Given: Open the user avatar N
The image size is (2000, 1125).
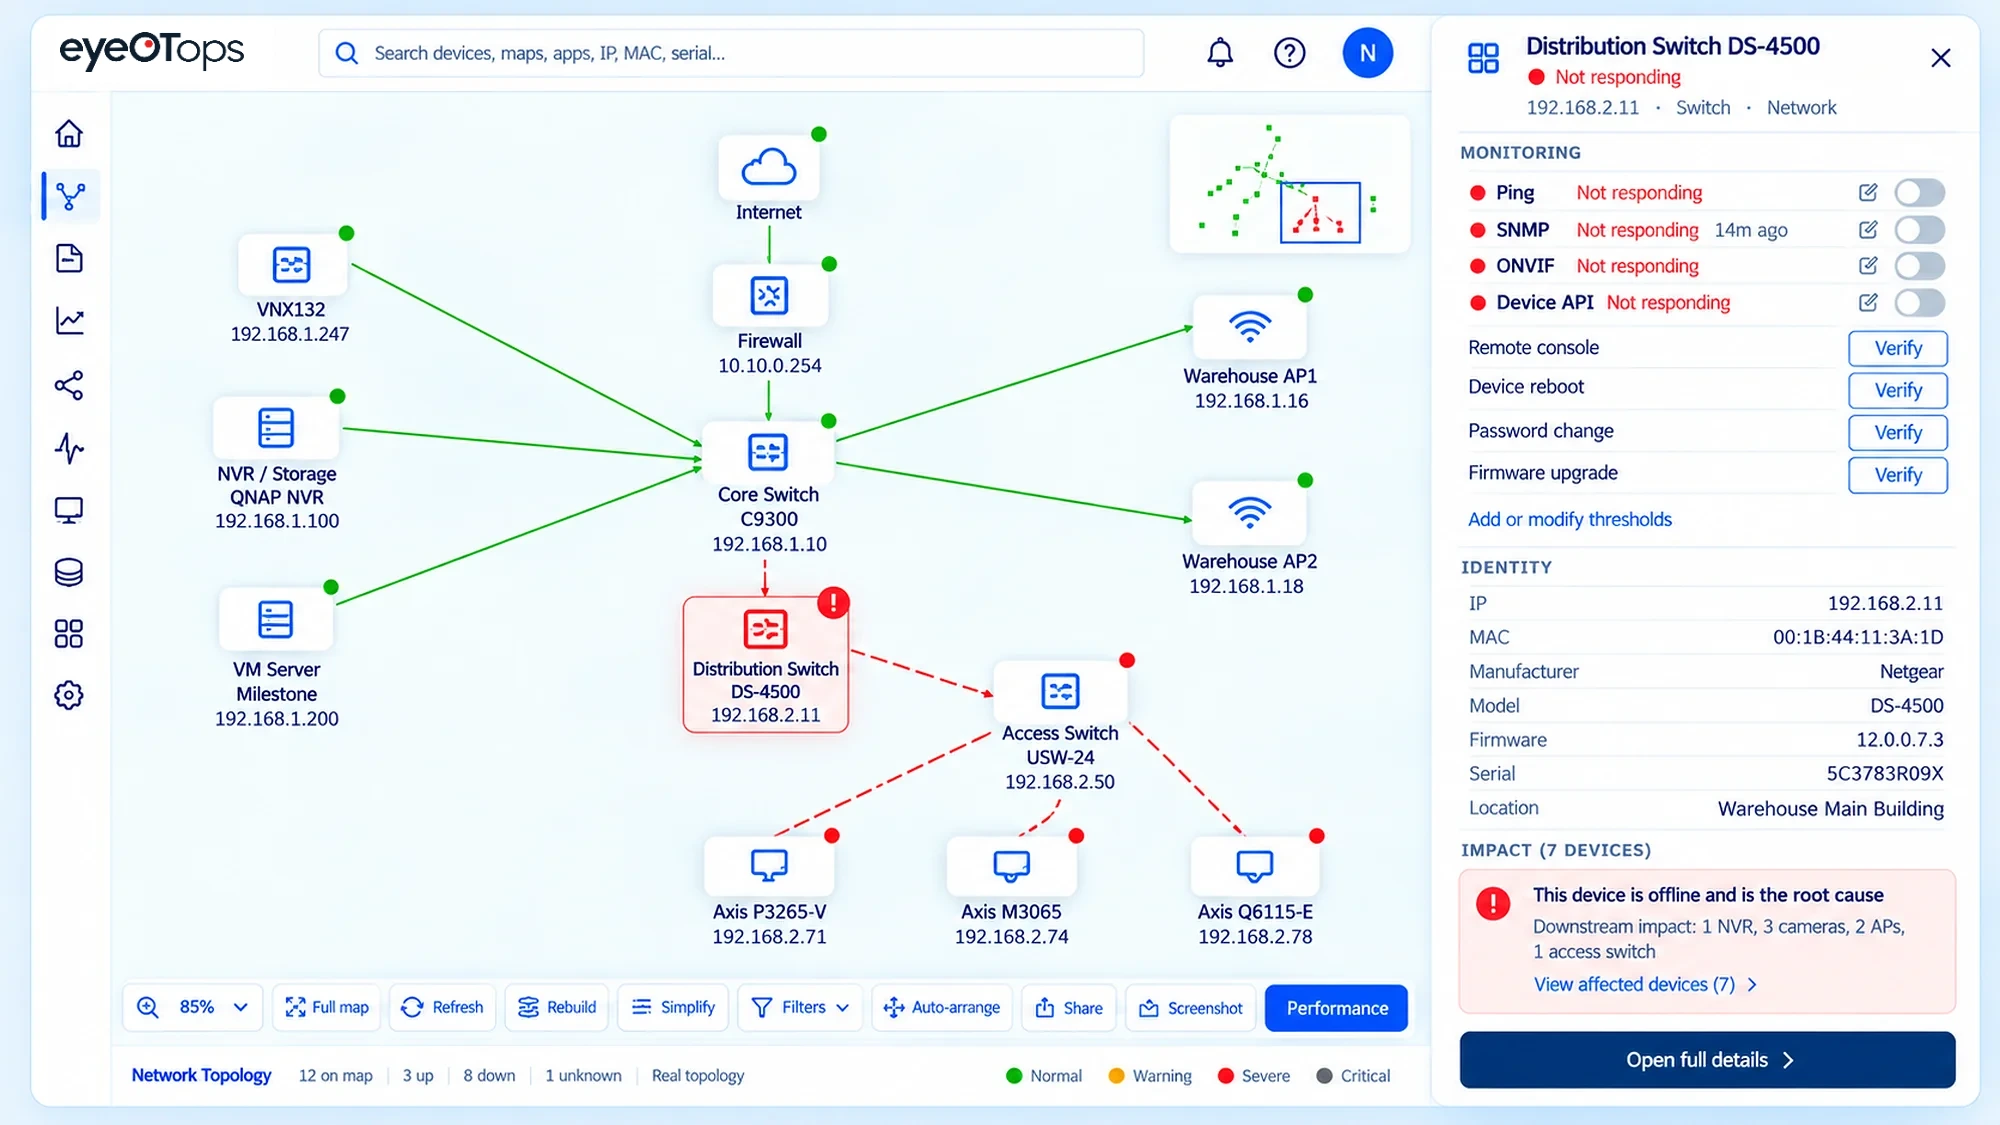Looking at the screenshot, I should [1367, 53].
